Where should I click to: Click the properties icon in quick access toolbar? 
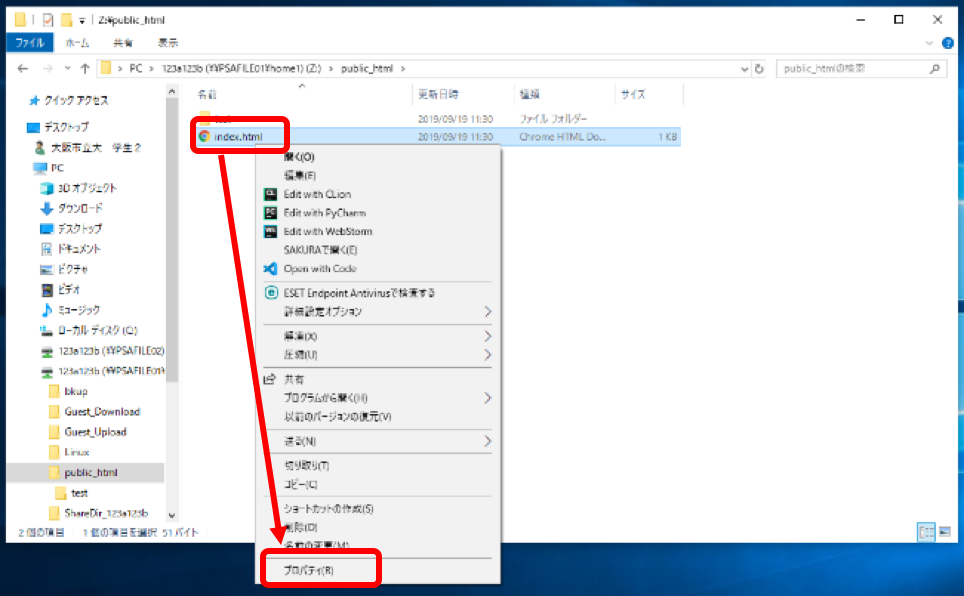tap(48, 20)
